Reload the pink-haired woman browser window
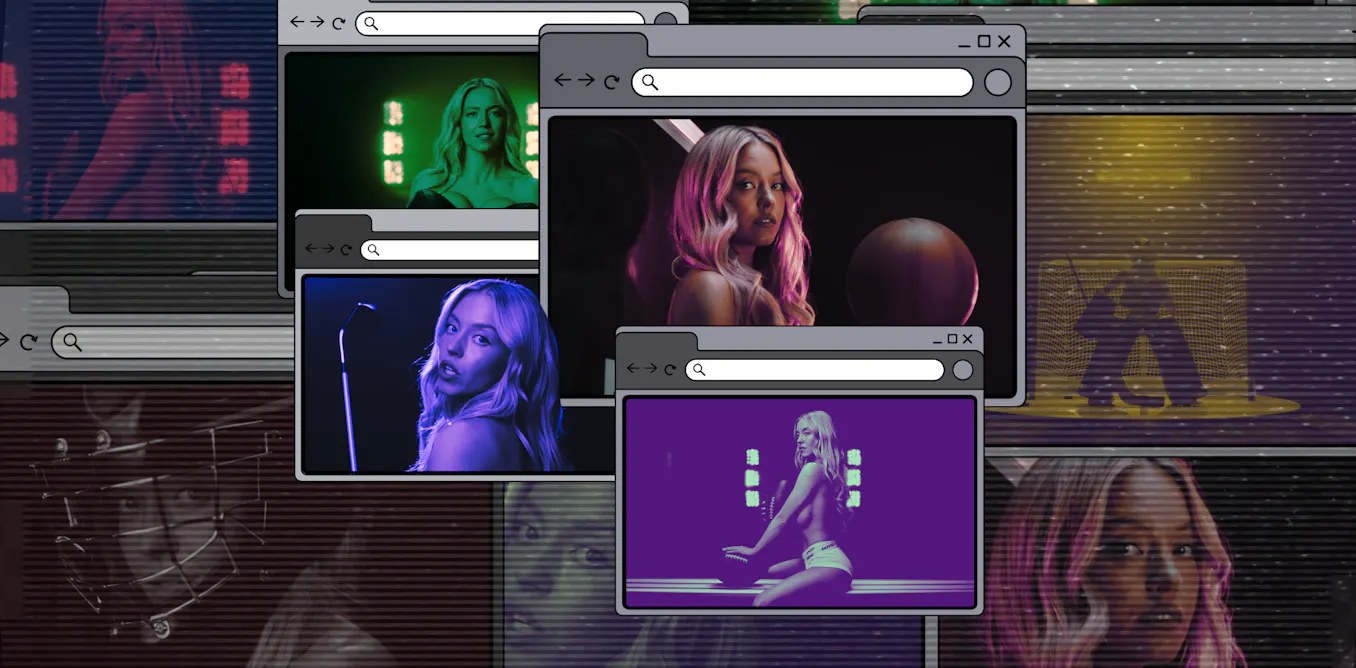This screenshot has width=1356, height=668. pyautogui.click(x=611, y=82)
